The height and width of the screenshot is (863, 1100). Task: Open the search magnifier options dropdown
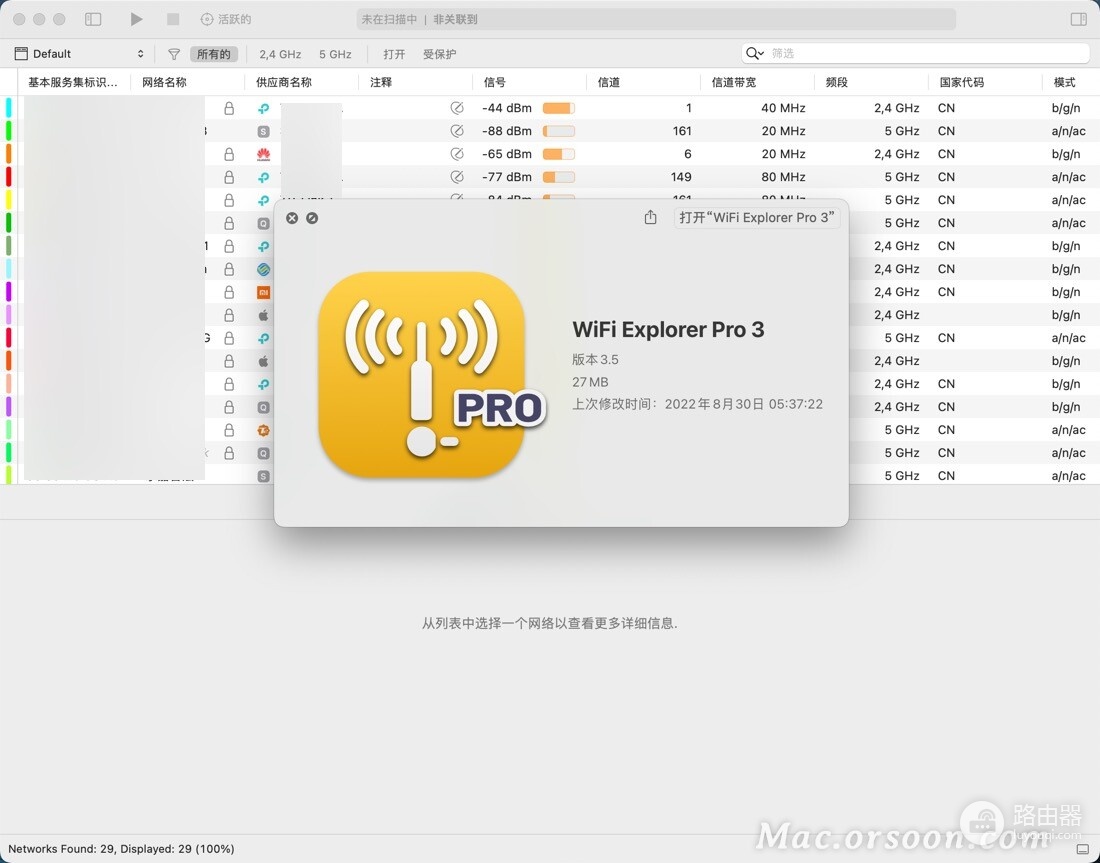(x=755, y=53)
